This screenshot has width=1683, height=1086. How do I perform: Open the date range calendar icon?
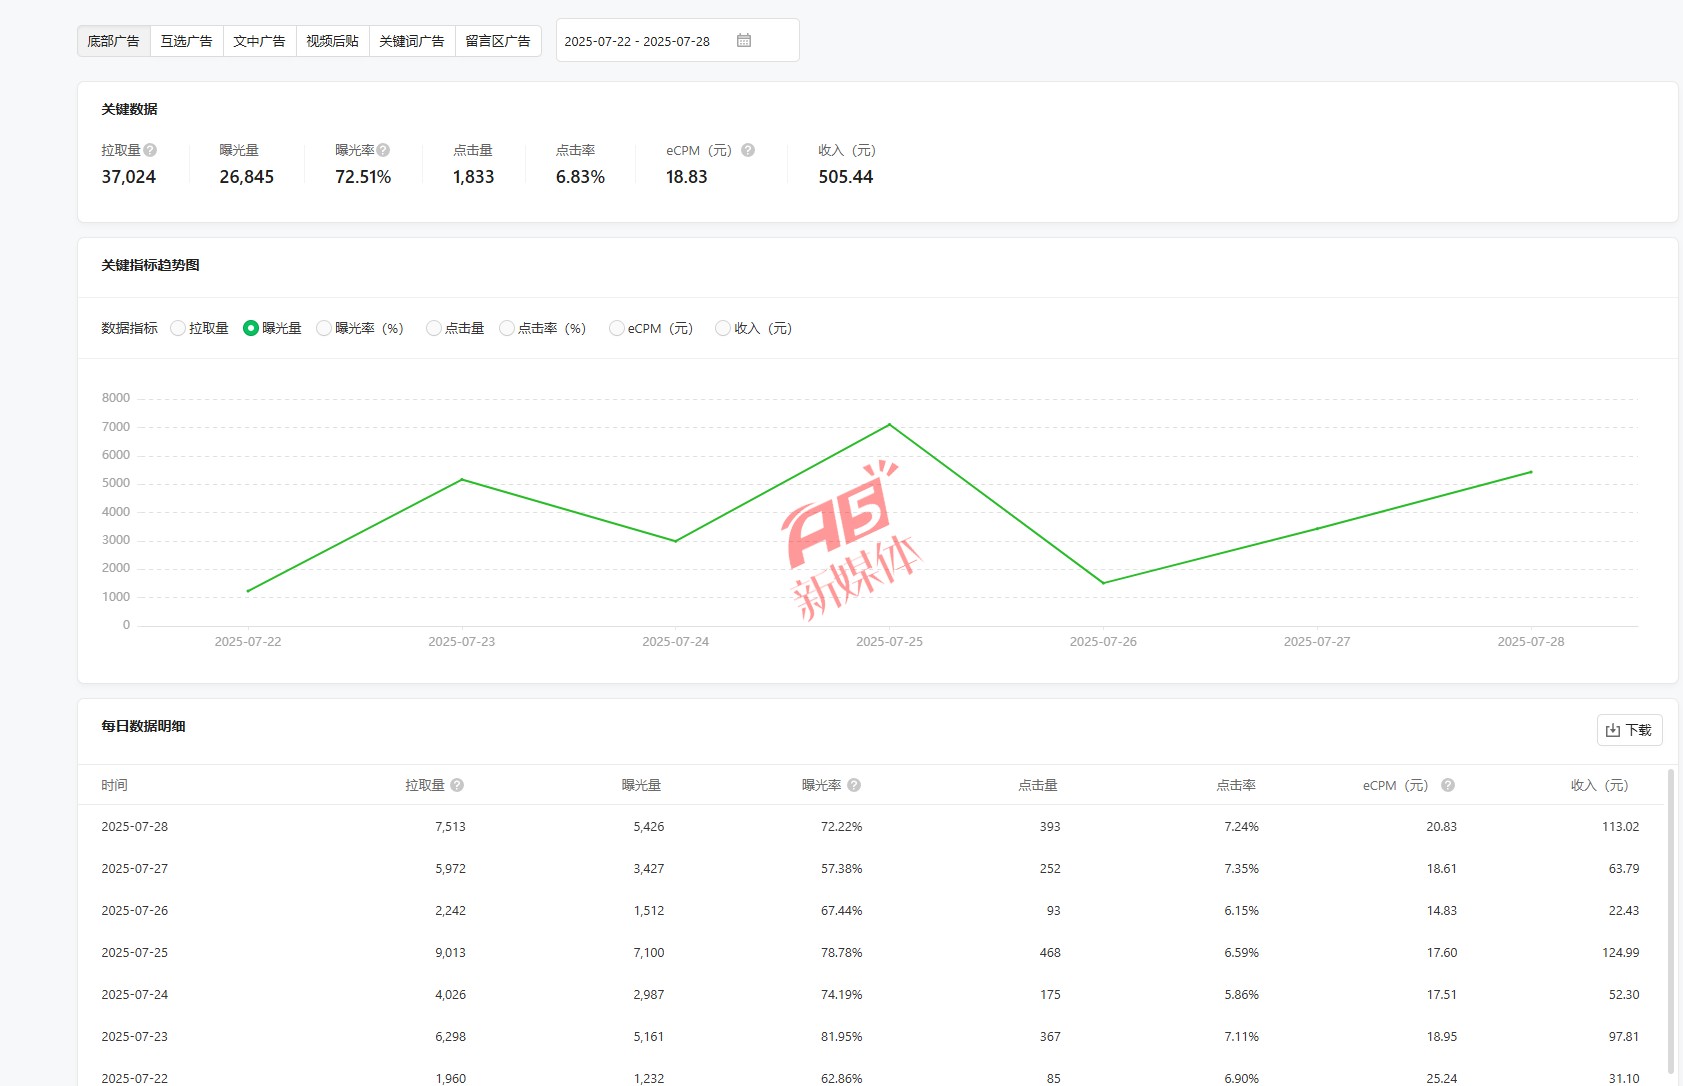coord(744,40)
